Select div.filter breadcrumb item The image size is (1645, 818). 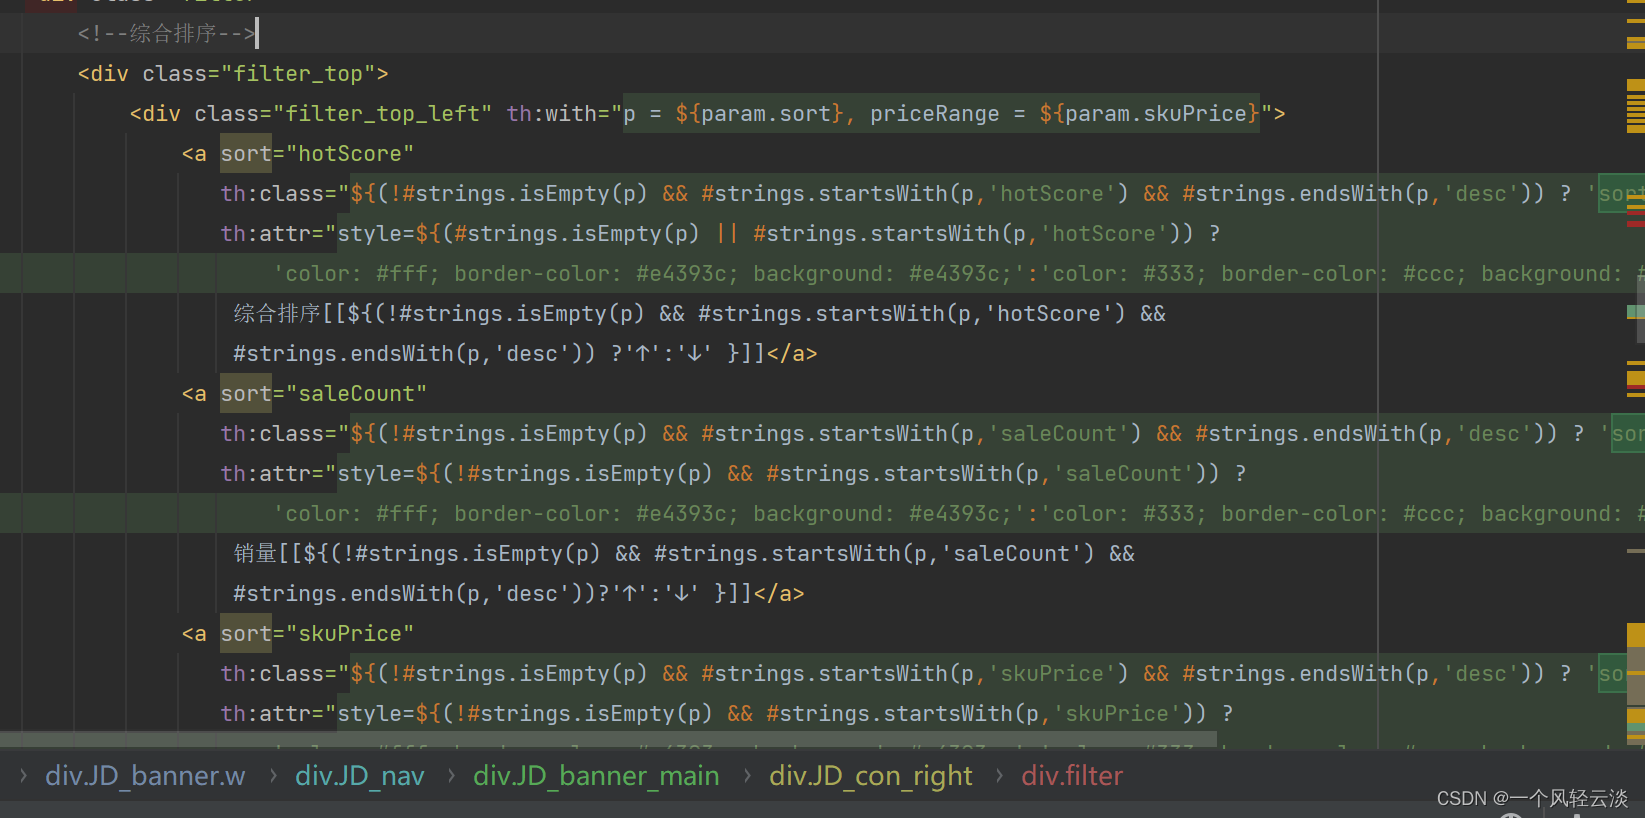coord(1072,776)
